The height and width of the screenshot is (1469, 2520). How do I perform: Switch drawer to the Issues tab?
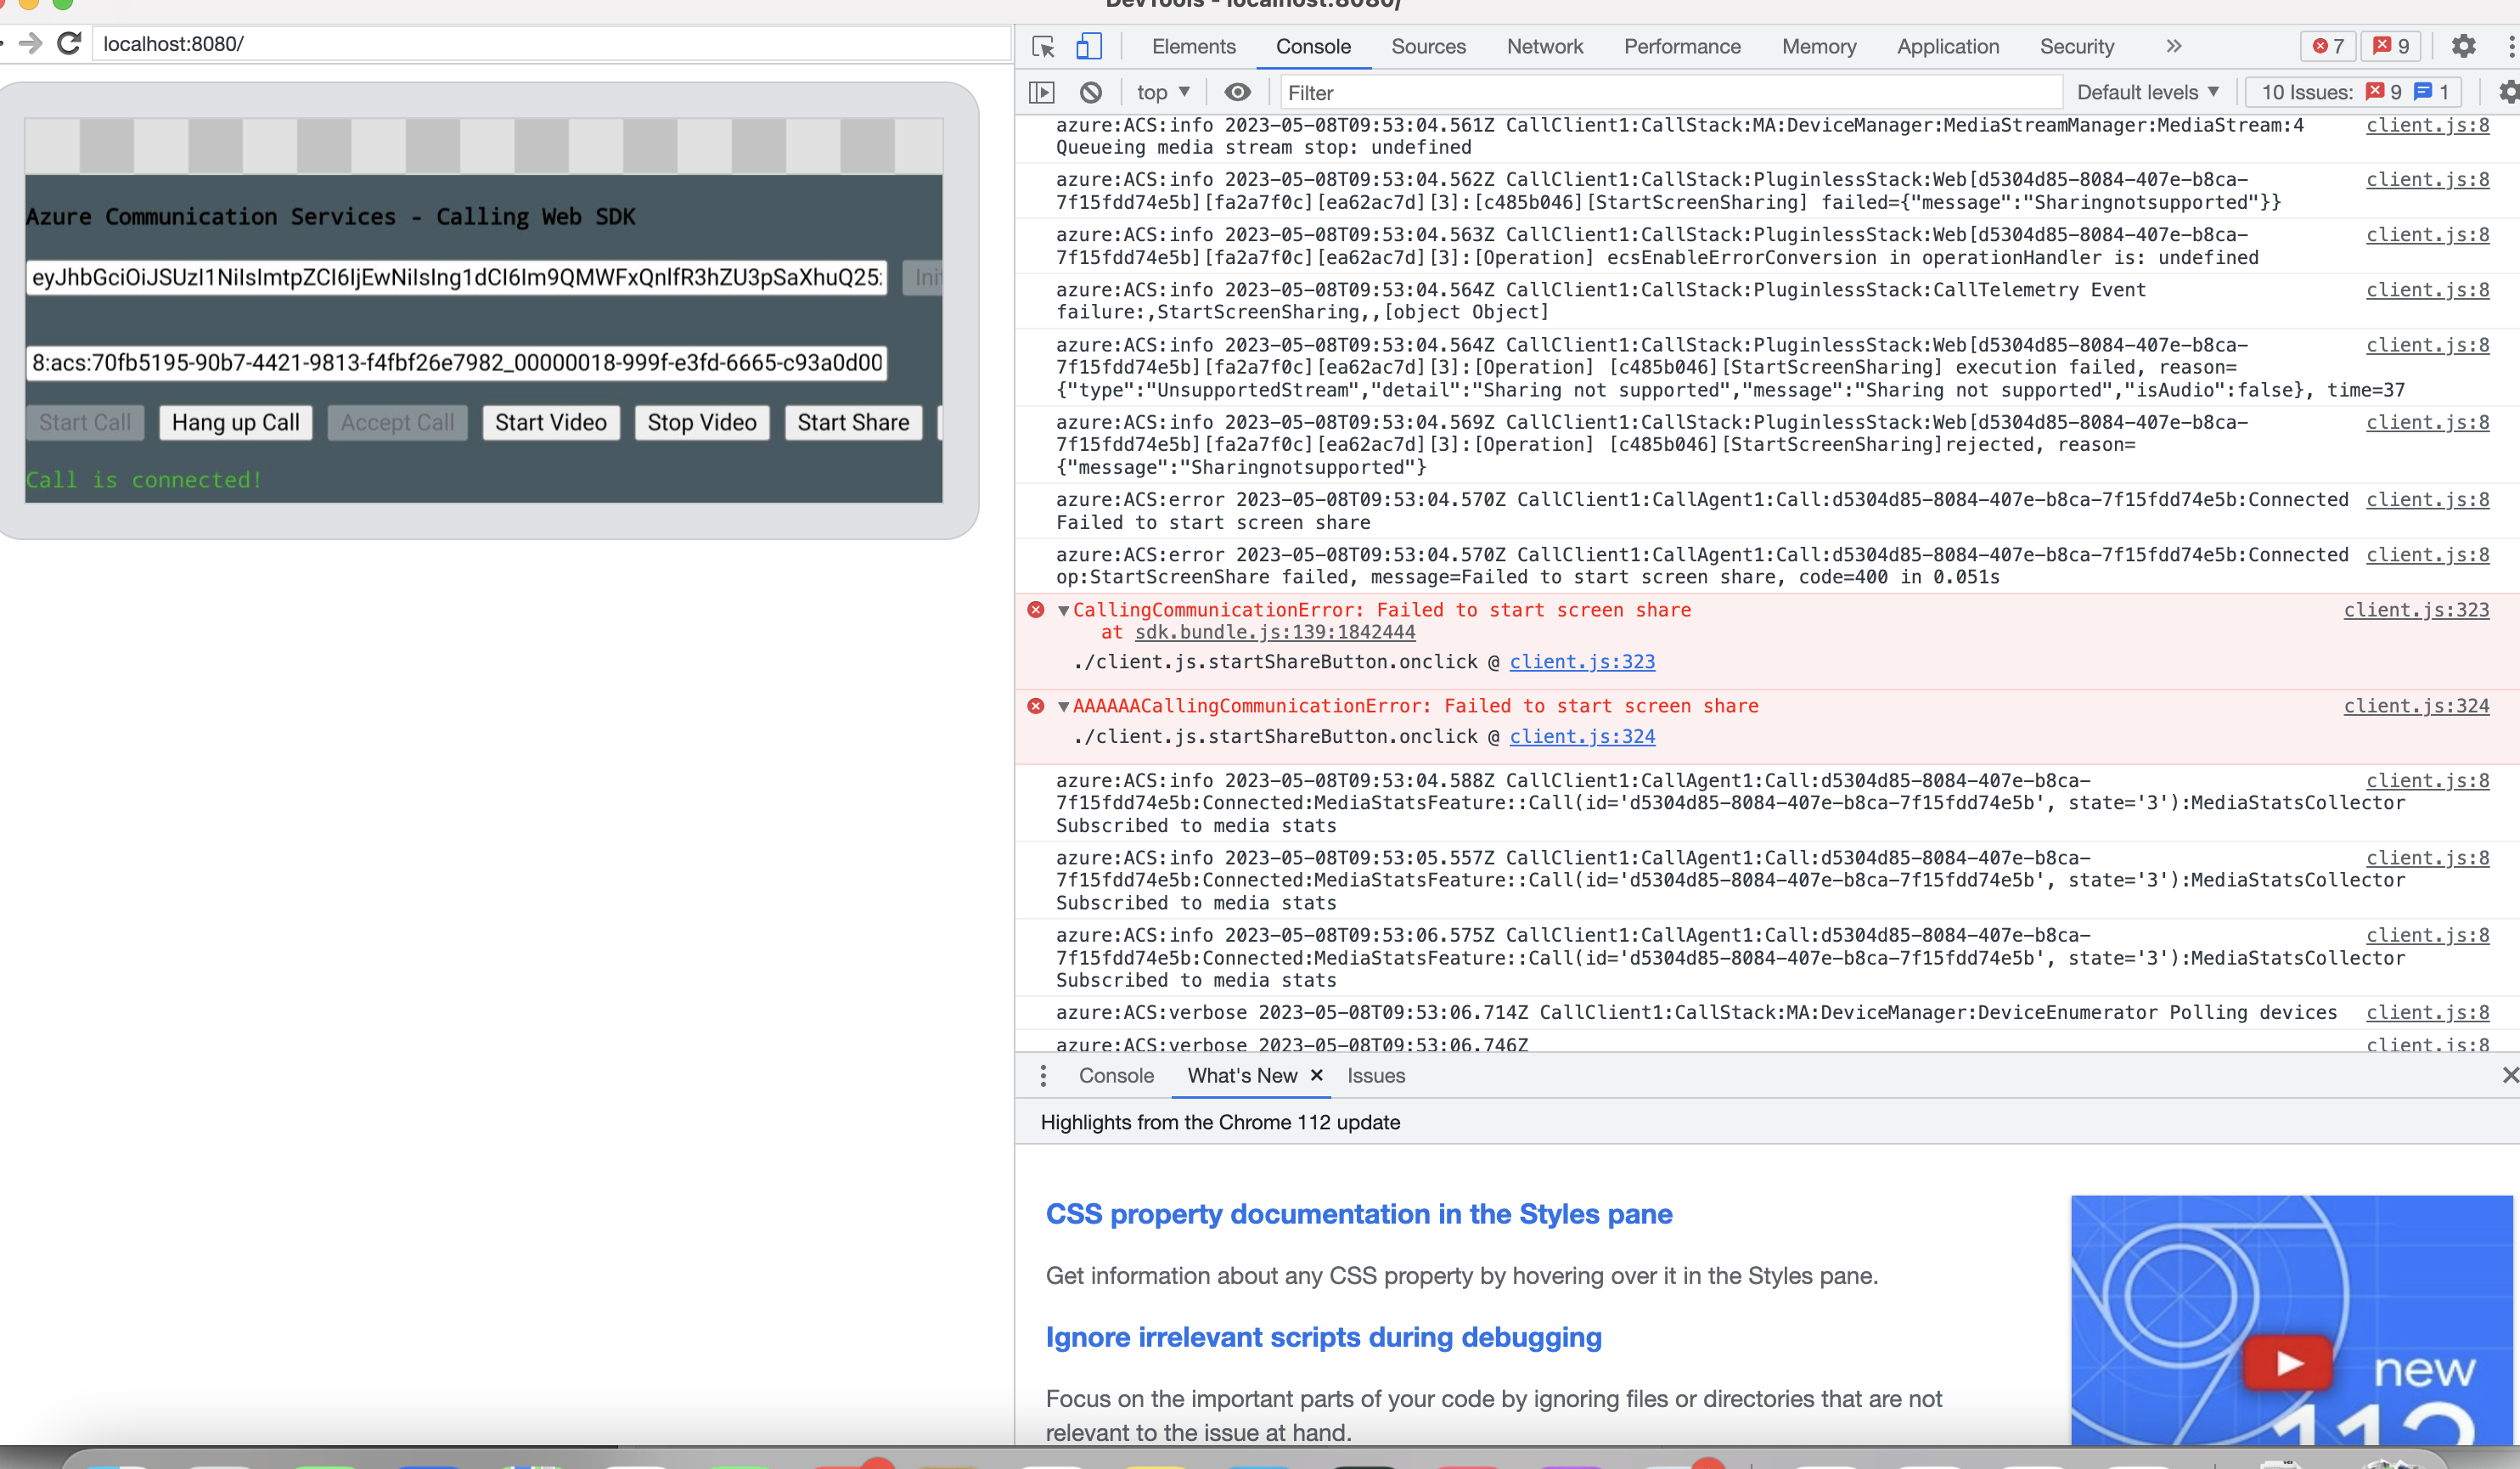1376,1076
